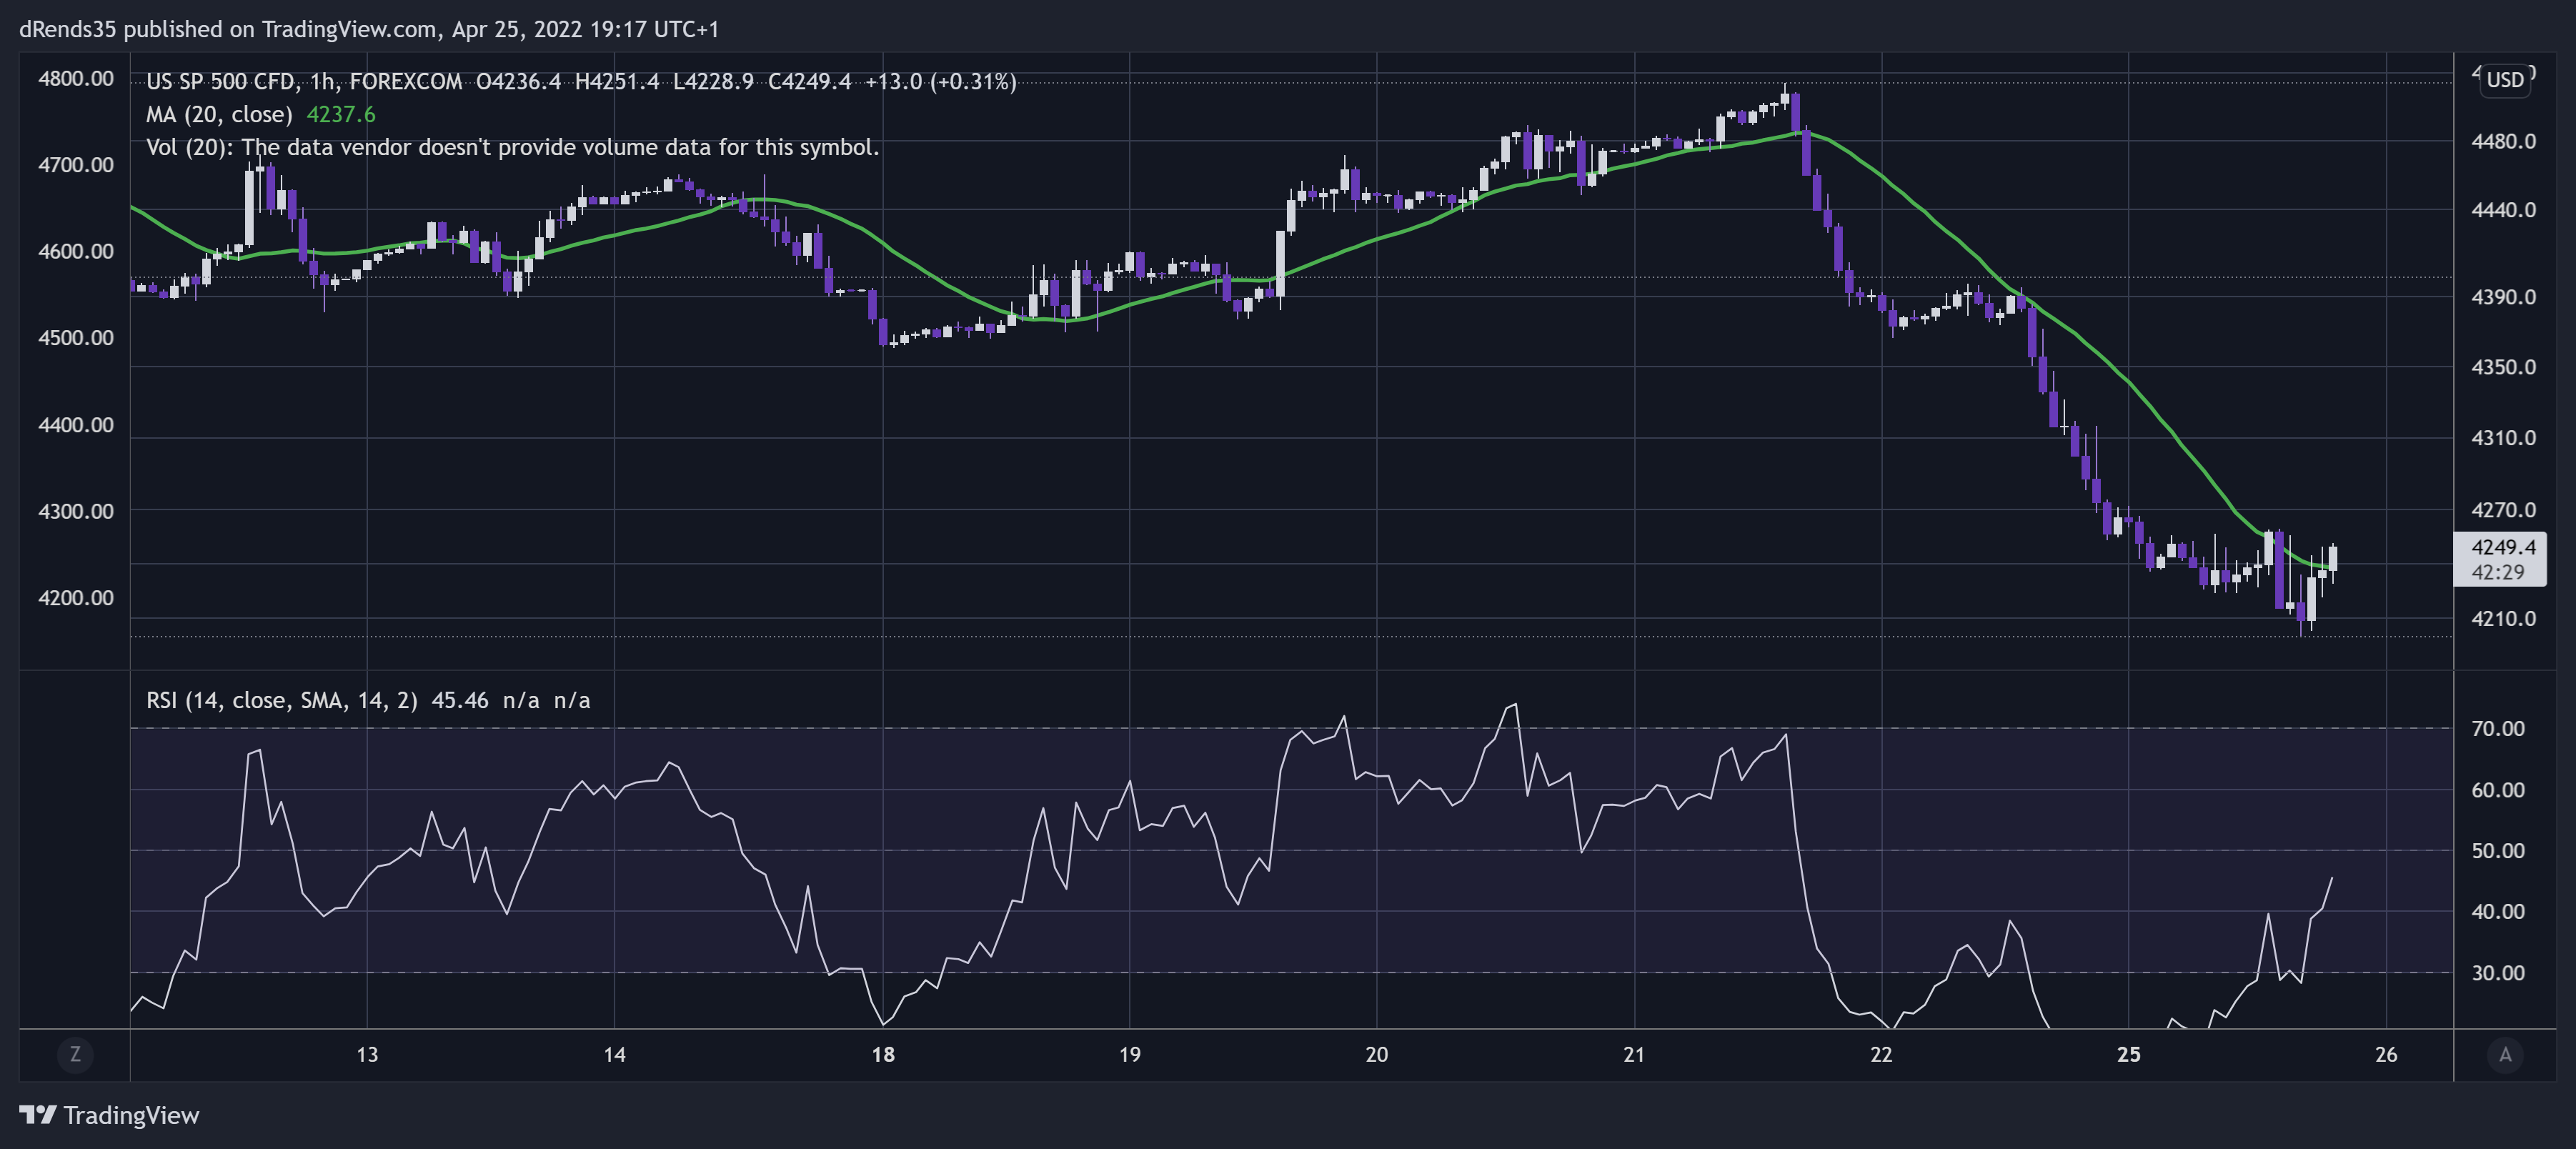Viewport: 2576px width, 1149px height.
Task: Click the current price label 4249.4
Action: pyautogui.click(x=2503, y=547)
